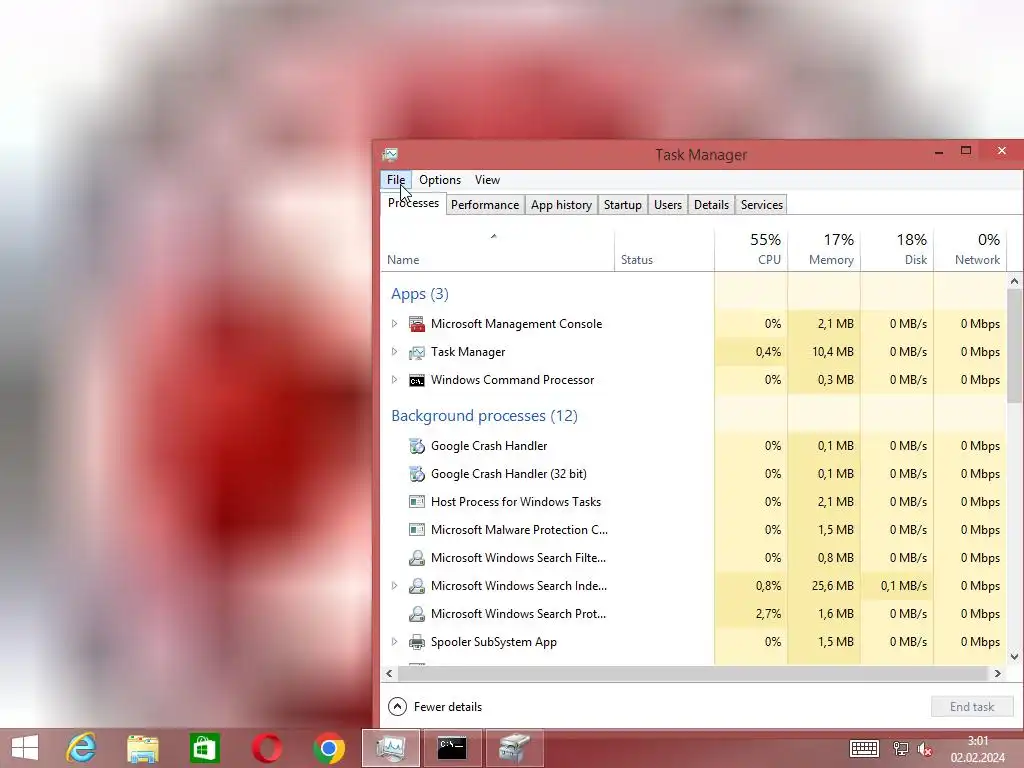Screen dimensions: 1024x768
Task: Expand the Spooler SubSystem App row
Action: point(394,642)
